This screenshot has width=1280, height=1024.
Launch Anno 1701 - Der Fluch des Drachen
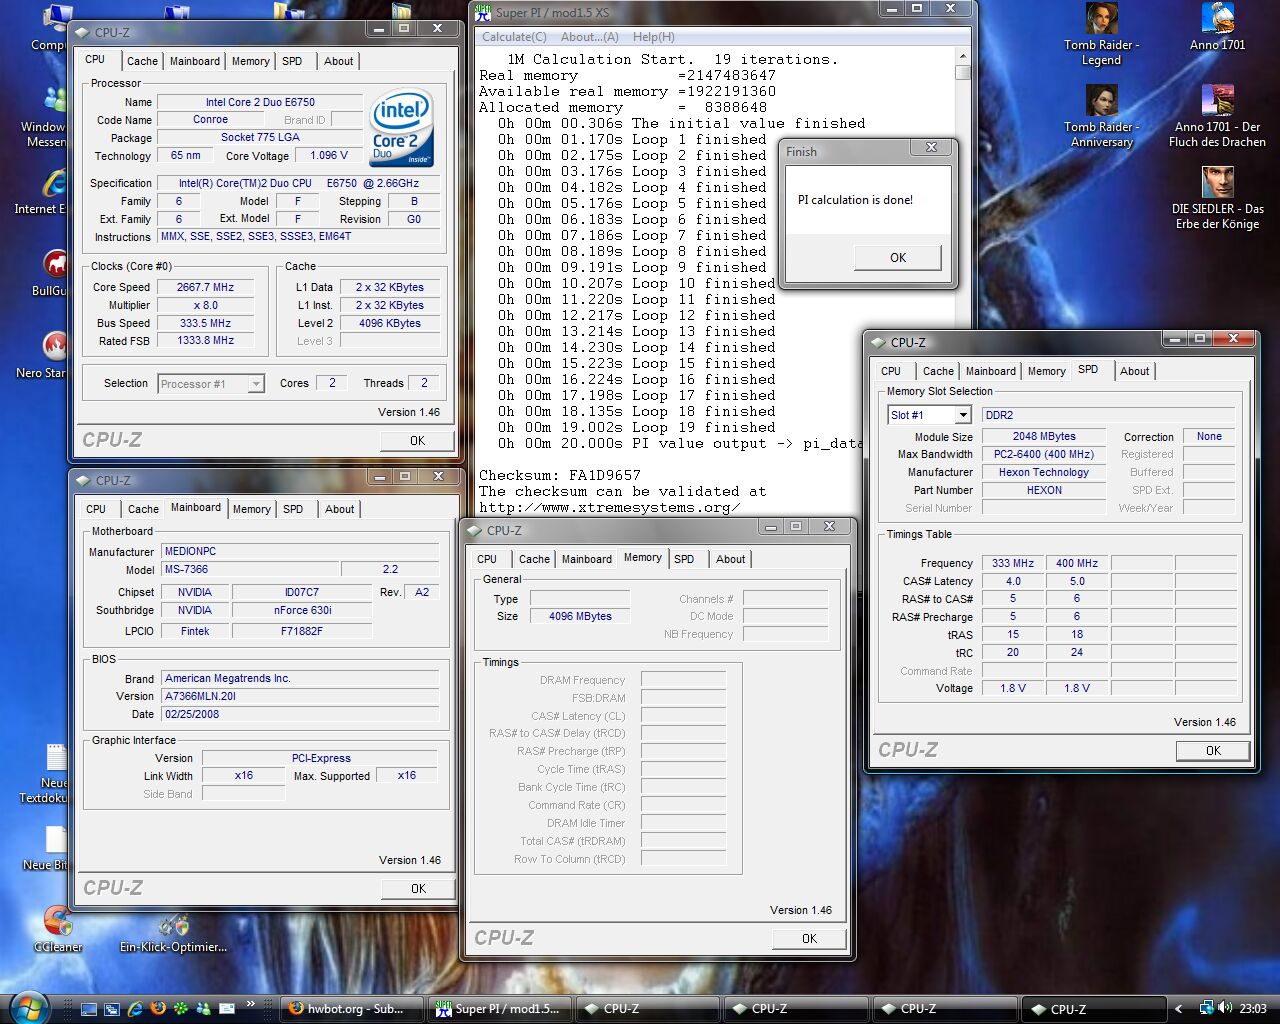coord(1217,117)
